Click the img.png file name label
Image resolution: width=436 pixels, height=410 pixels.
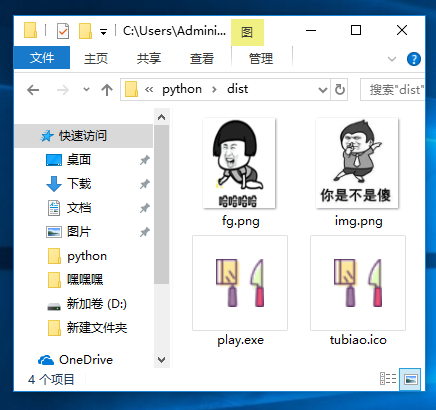tap(359, 221)
